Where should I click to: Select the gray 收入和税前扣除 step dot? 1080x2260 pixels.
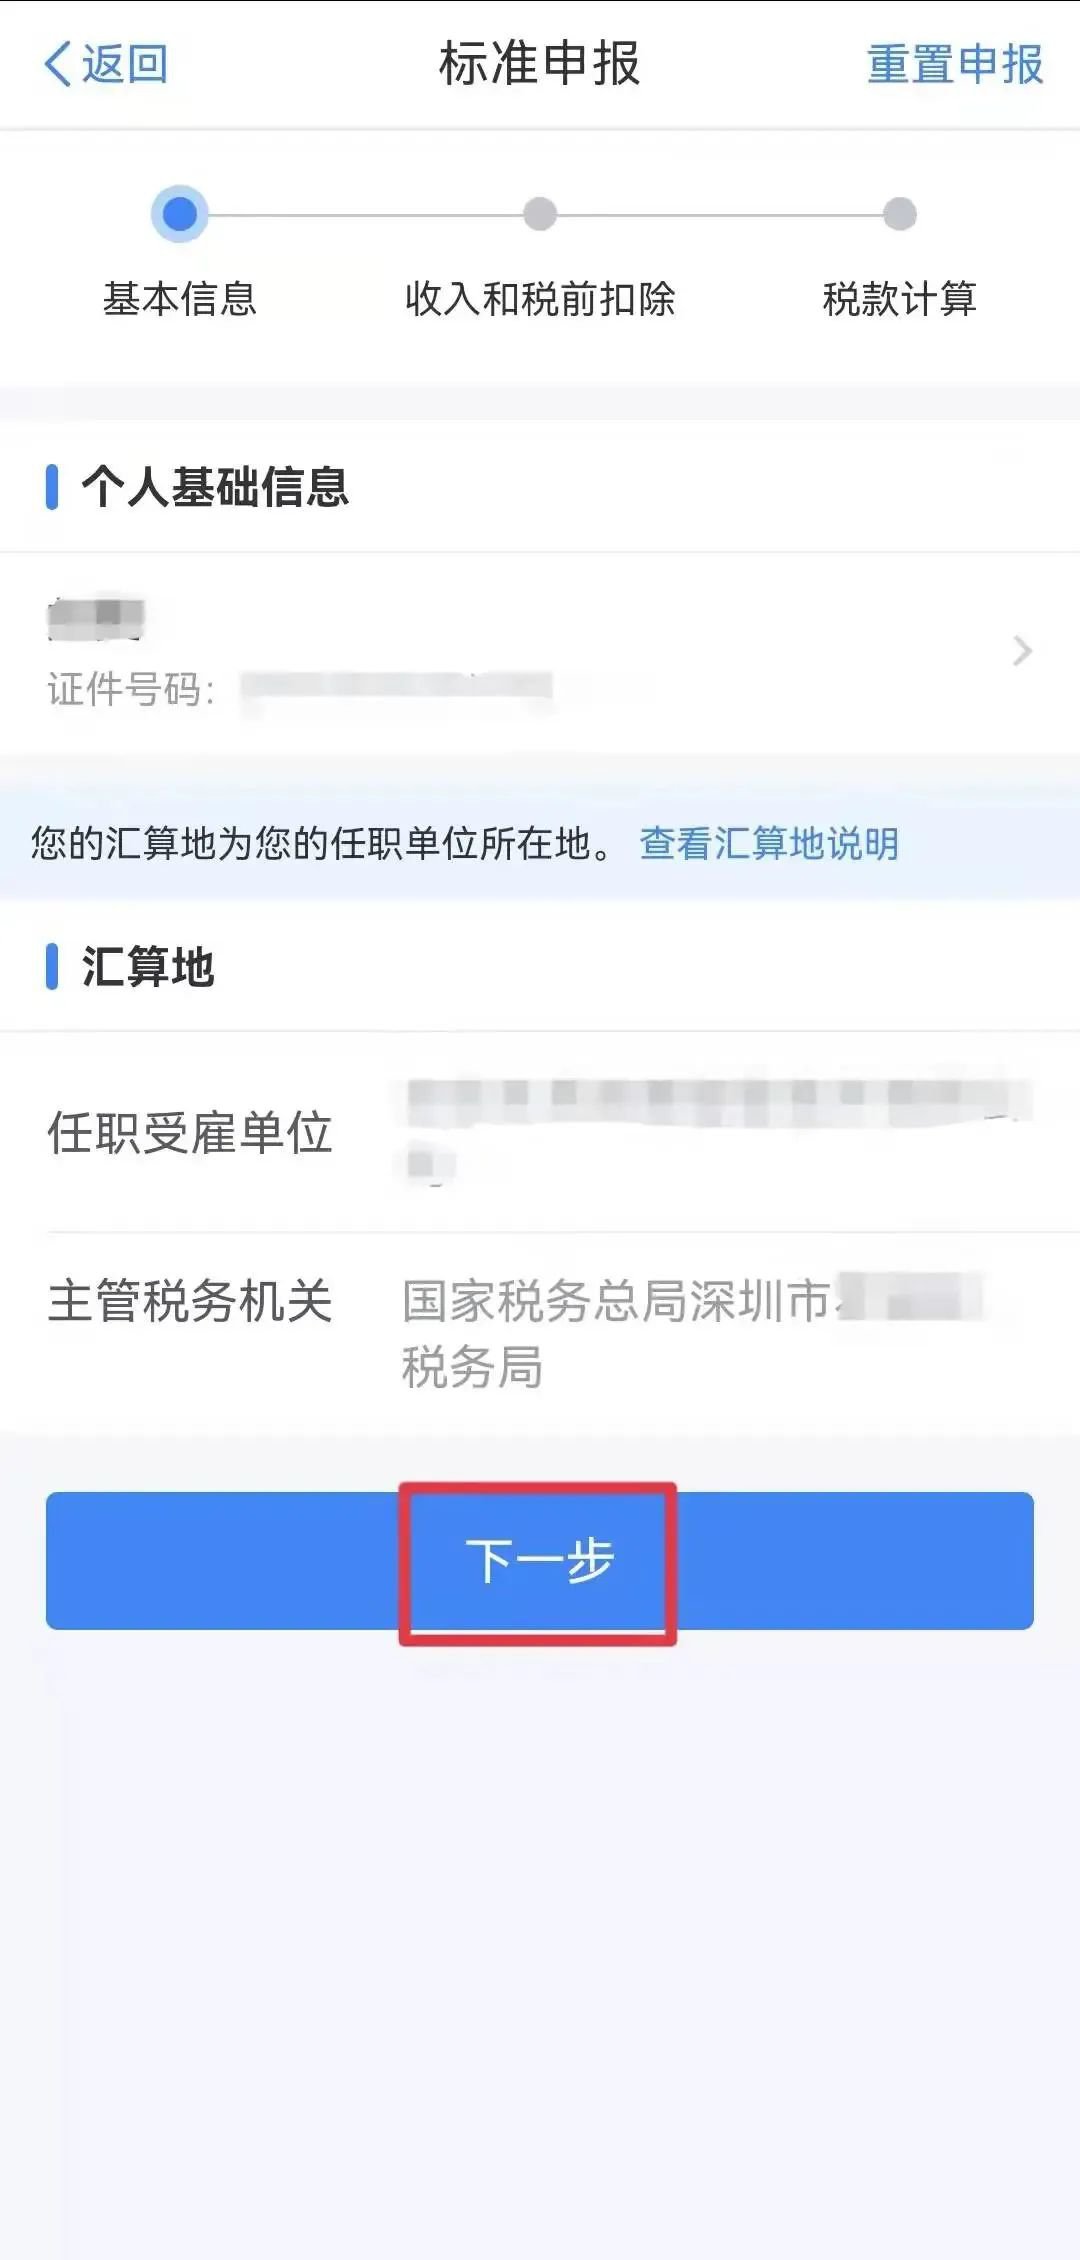(x=540, y=214)
